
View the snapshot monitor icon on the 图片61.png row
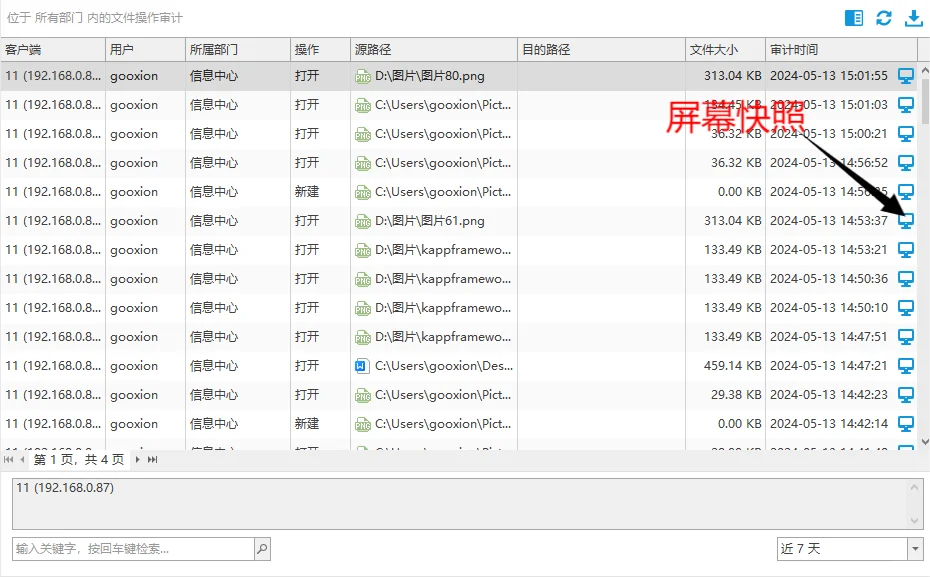coord(906,221)
